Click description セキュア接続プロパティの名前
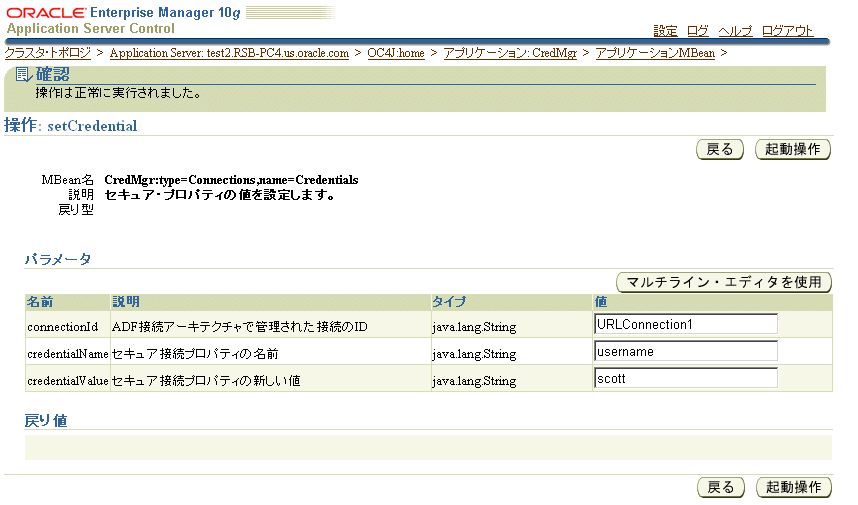Image resolution: width=858 pixels, height=505 pixels. (195, 354)
